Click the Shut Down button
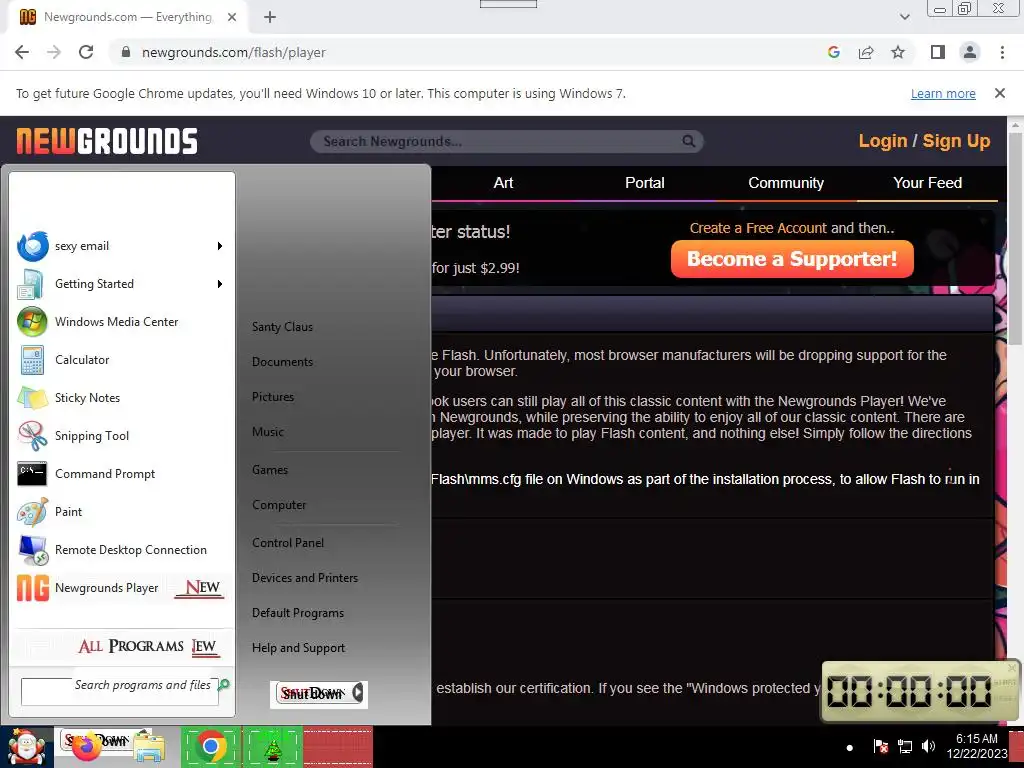 pos(312,694)
